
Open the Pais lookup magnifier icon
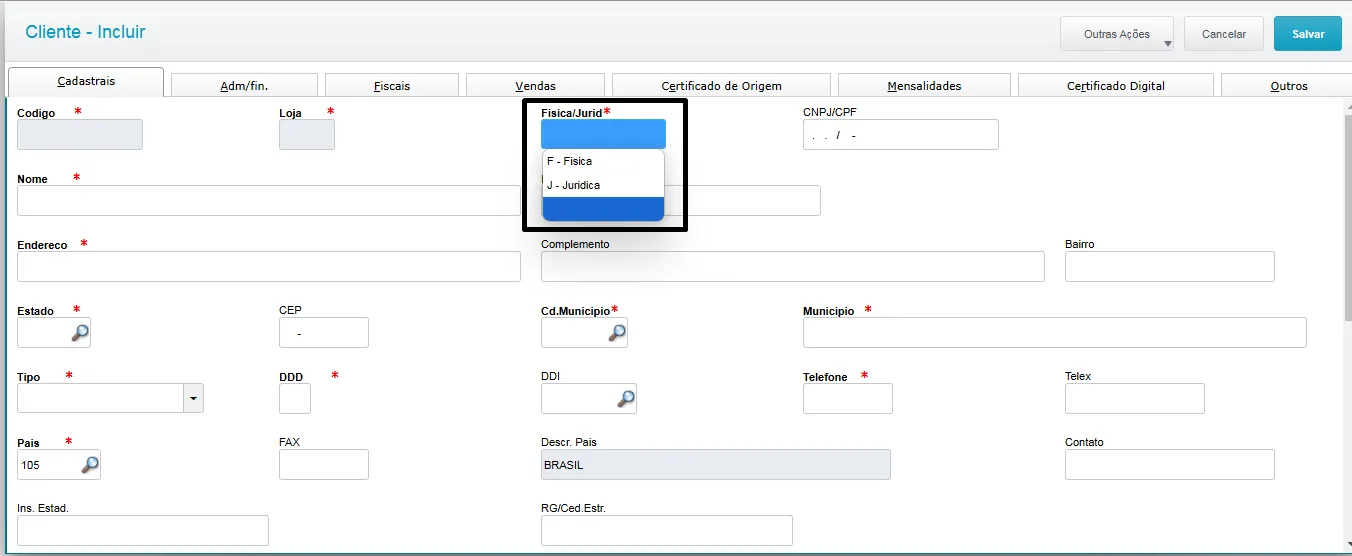[90, 464]
